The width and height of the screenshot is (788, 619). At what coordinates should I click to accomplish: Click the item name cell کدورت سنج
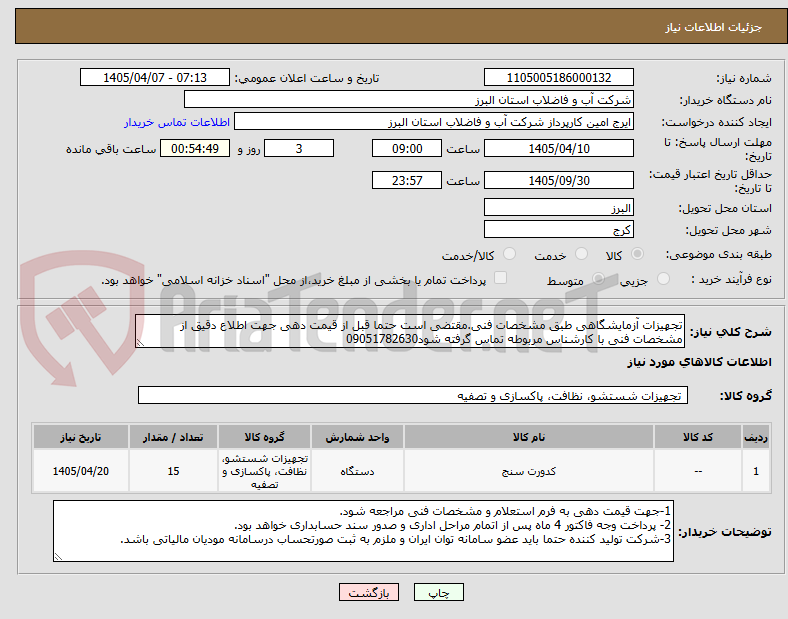(x=529, y=471)
